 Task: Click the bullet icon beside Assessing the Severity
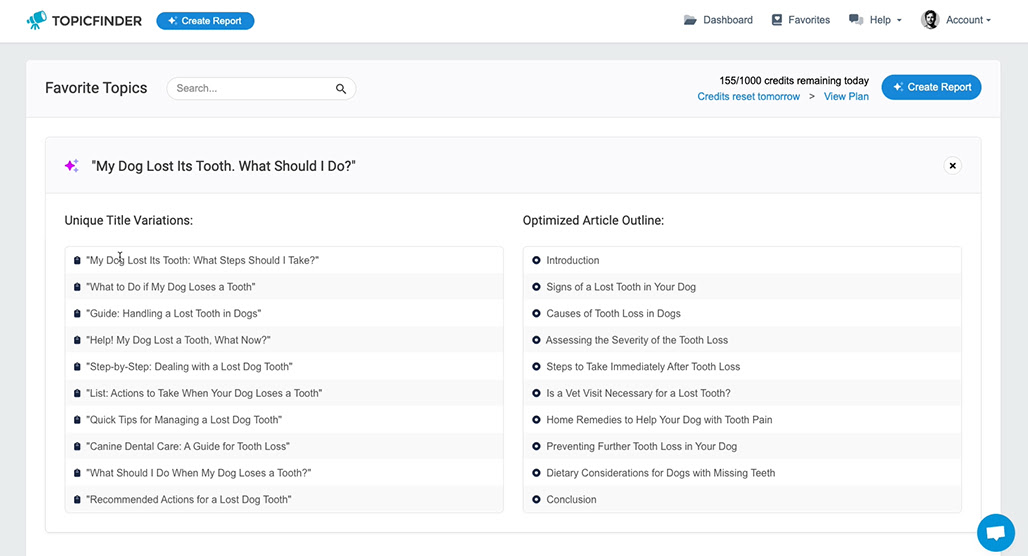pyautogui.click(x=536, y=340)
